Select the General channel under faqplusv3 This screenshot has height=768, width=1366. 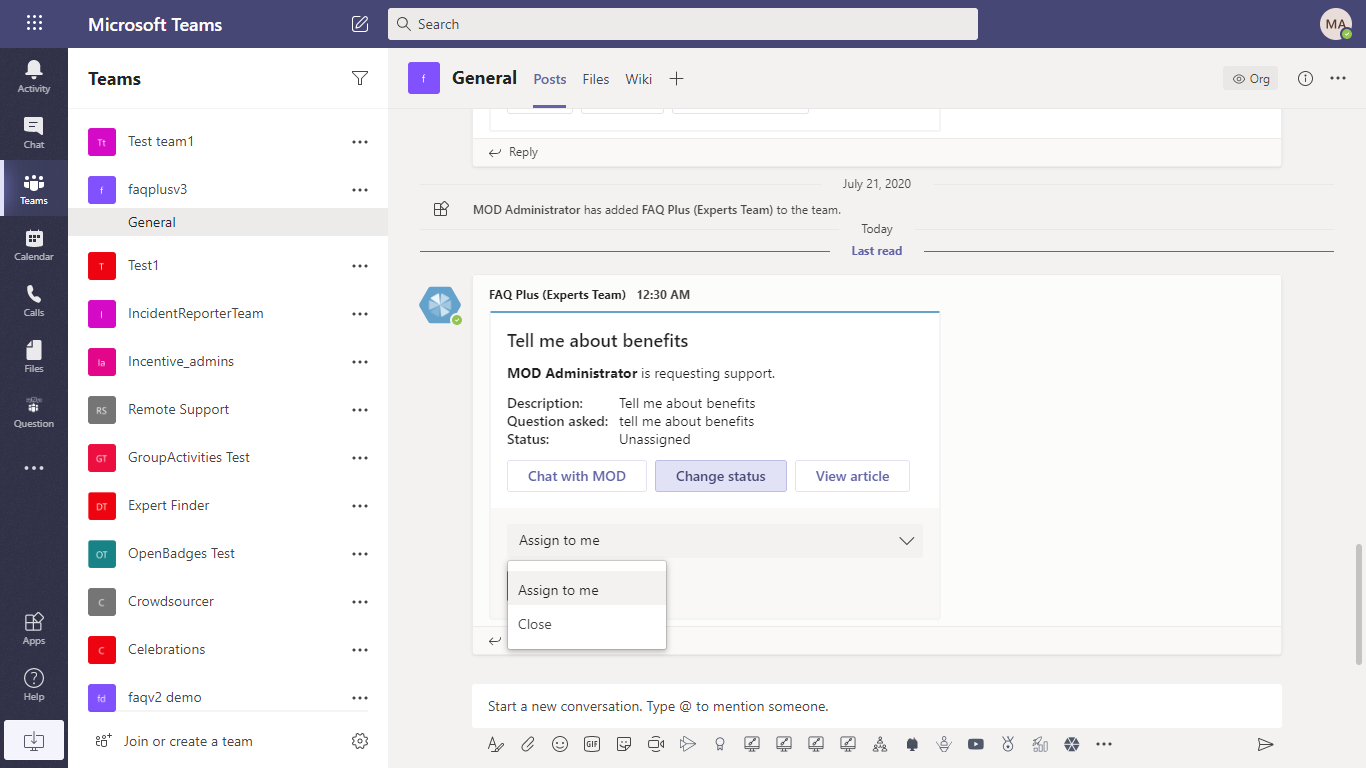tap(228, 222)
